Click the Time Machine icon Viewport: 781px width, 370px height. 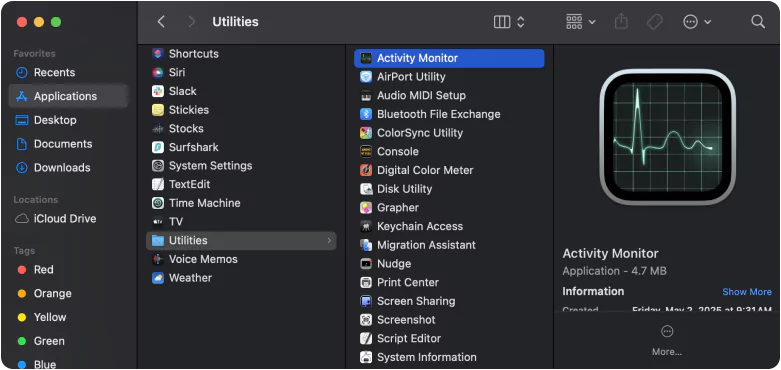click(158, 203)
